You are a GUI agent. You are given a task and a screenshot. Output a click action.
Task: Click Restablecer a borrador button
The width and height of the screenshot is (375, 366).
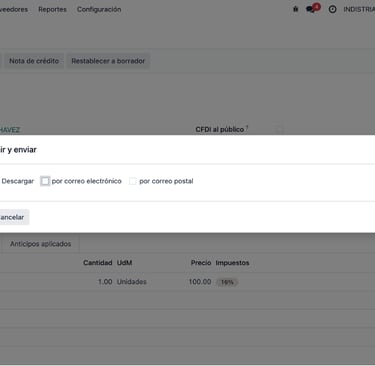pos(108,61)
